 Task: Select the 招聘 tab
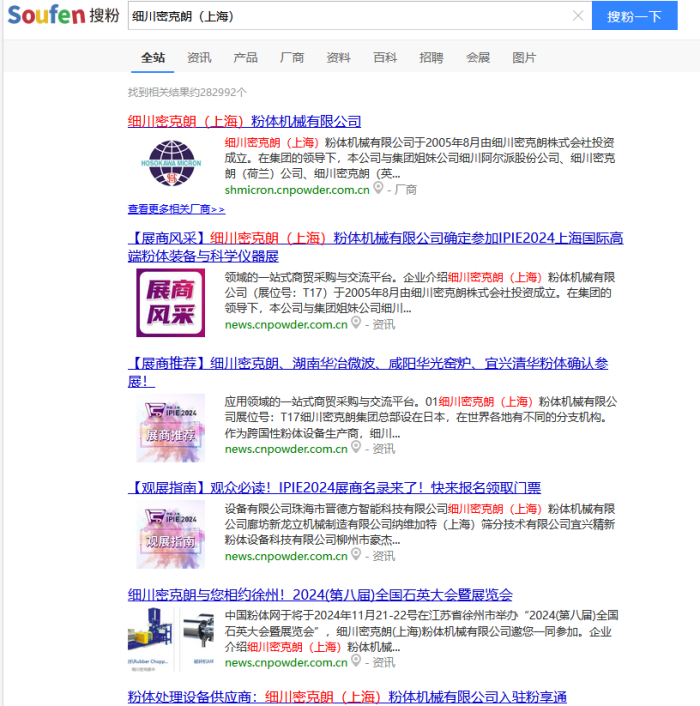431,58
